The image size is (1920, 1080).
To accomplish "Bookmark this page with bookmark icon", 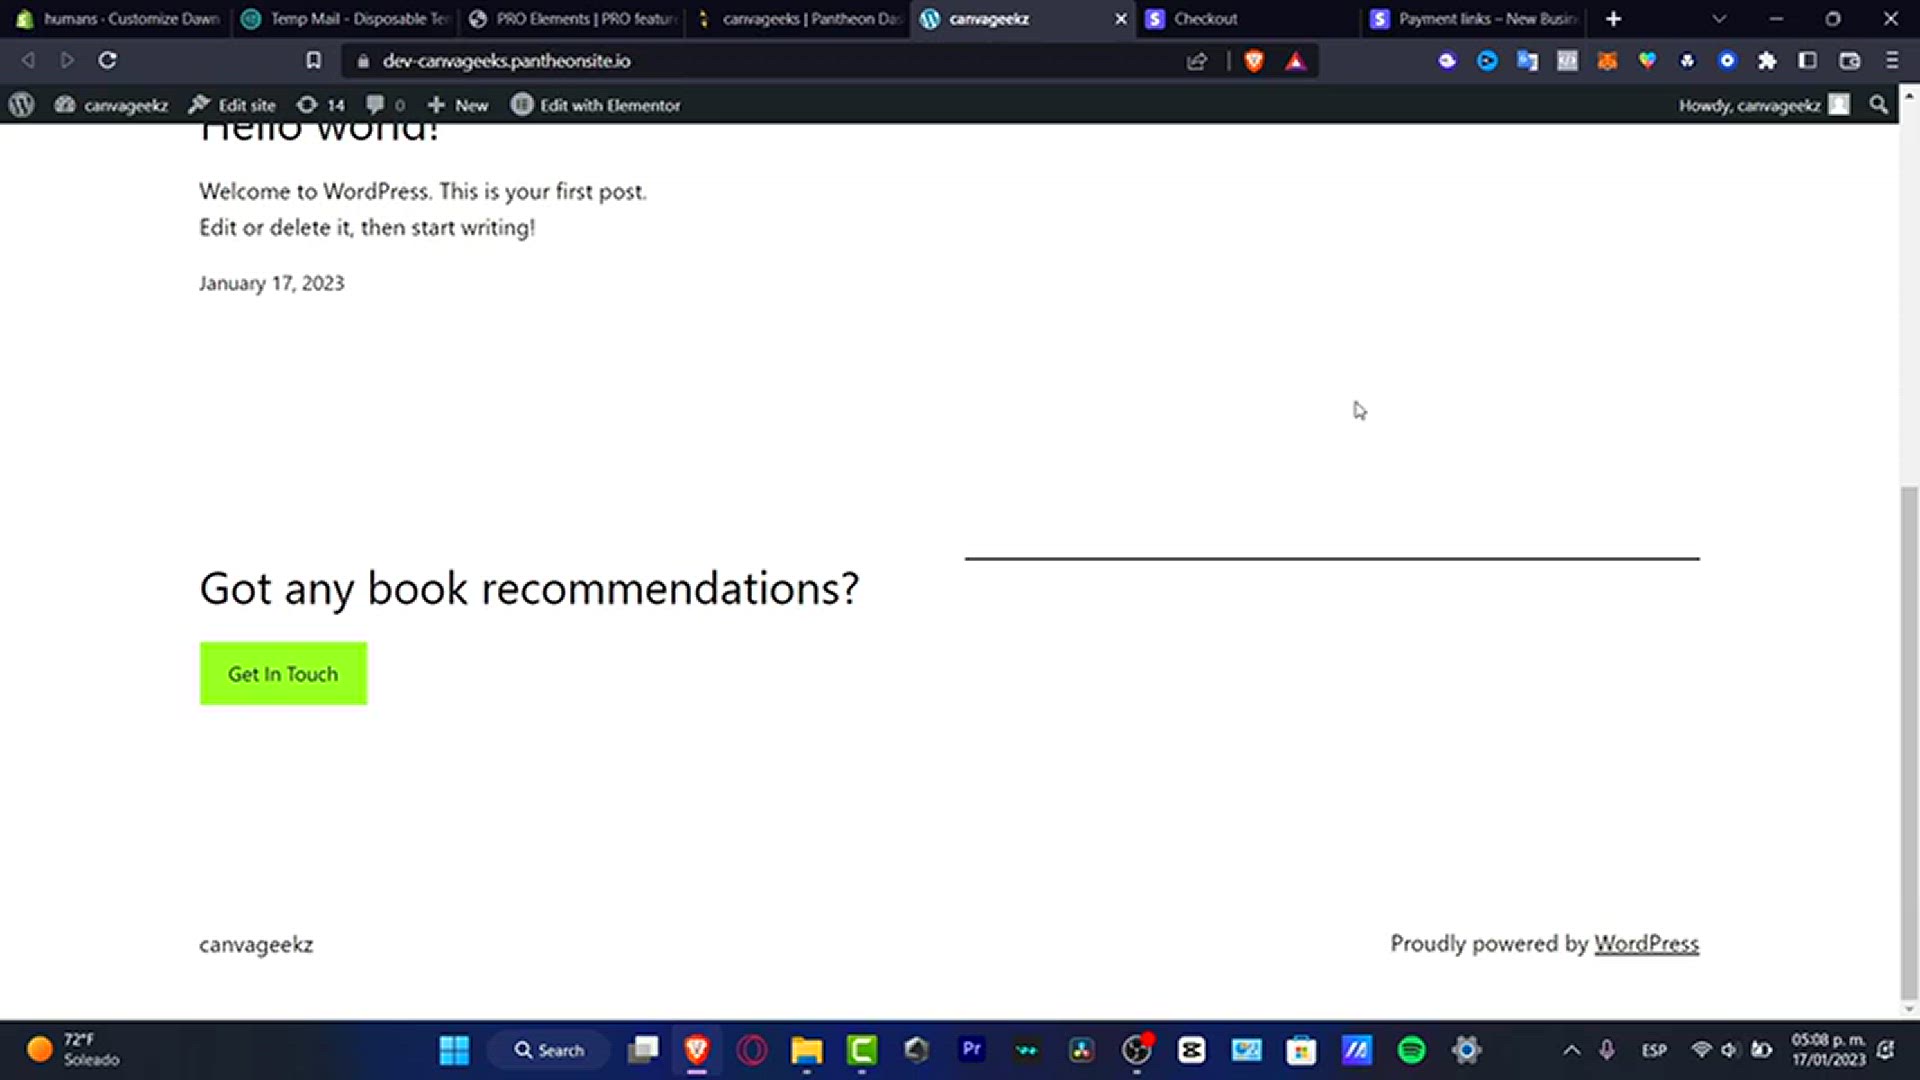I will pyautogui.click(x=313, y=61).
